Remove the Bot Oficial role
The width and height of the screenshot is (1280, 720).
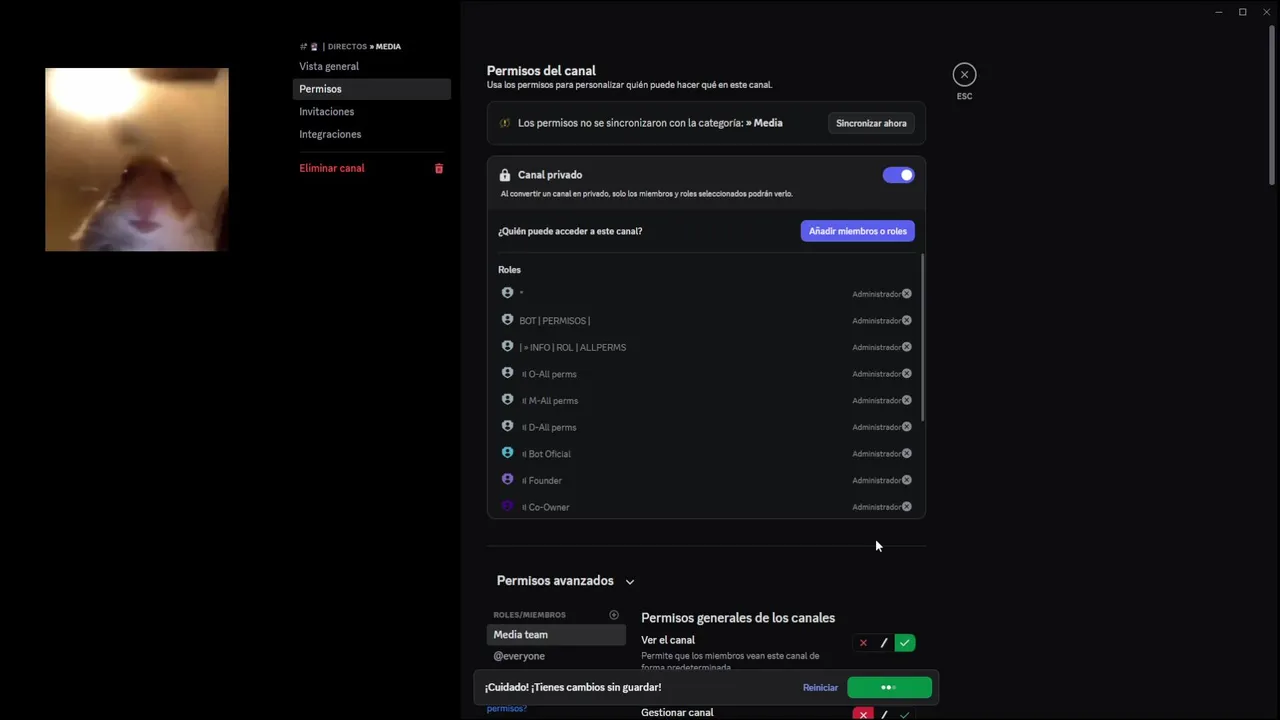[906, 453]
